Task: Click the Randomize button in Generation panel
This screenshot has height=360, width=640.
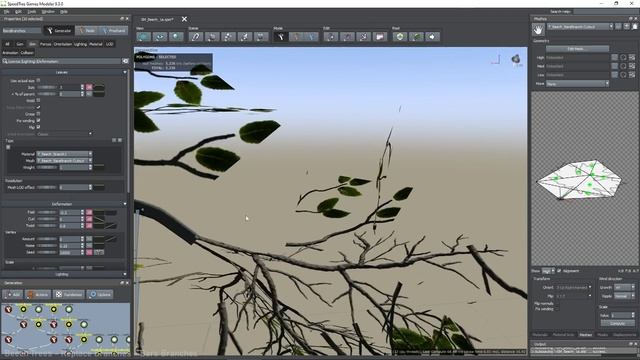Action: (x=69, y=294)
